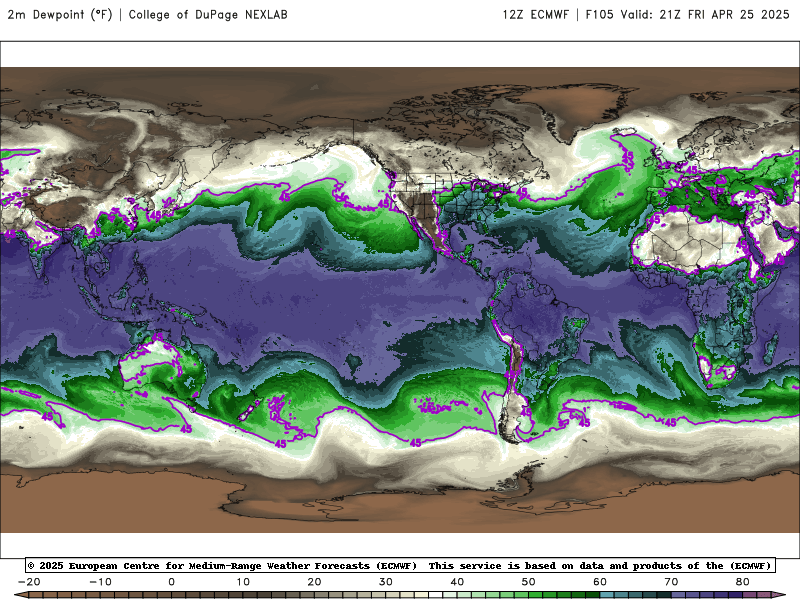The width and height of the screenshot is (800, 600).
Task: Click the ECMWF copyright notice banner
Action: click(400, 565)
